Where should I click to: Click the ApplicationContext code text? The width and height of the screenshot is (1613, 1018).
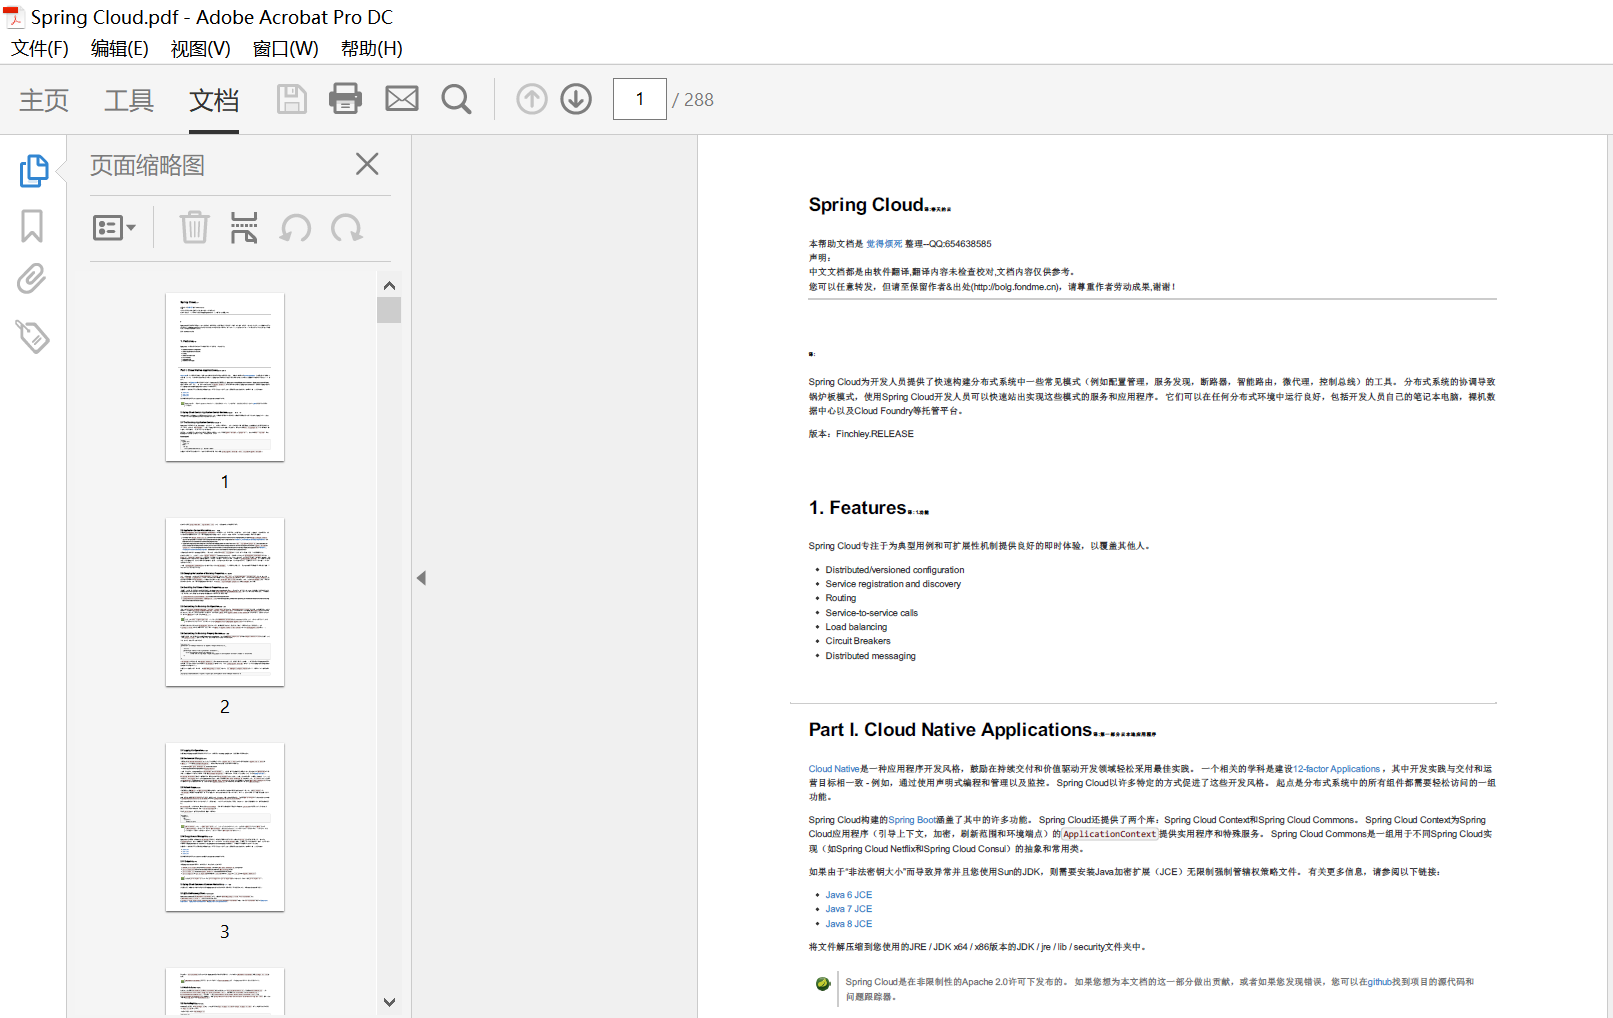(x=1109, y=834)
